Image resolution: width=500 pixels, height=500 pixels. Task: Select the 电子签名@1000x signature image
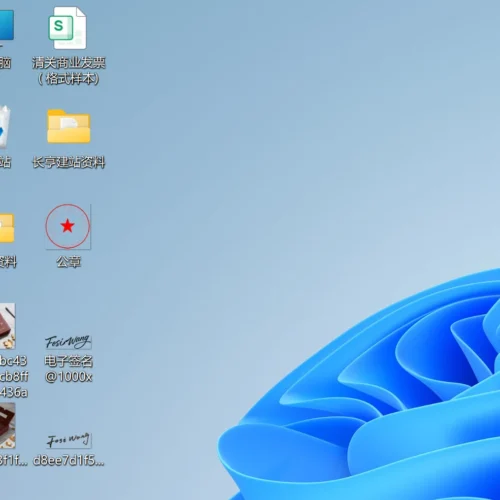68,342
